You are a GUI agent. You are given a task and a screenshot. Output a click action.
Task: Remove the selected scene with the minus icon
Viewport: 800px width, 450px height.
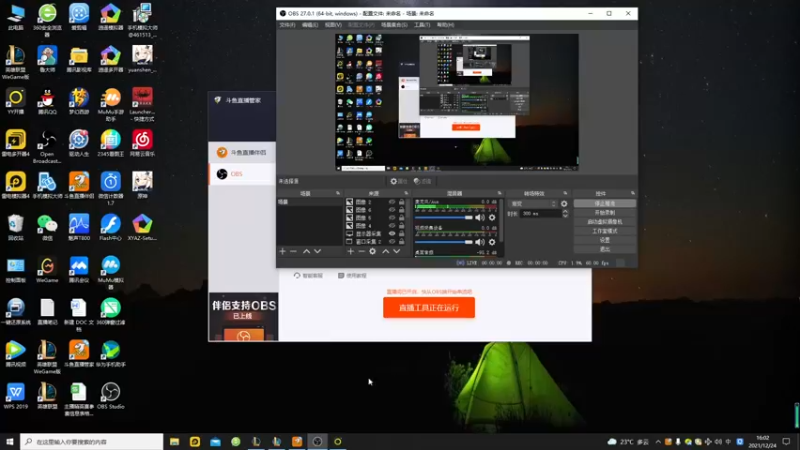(x=293, y=251)
